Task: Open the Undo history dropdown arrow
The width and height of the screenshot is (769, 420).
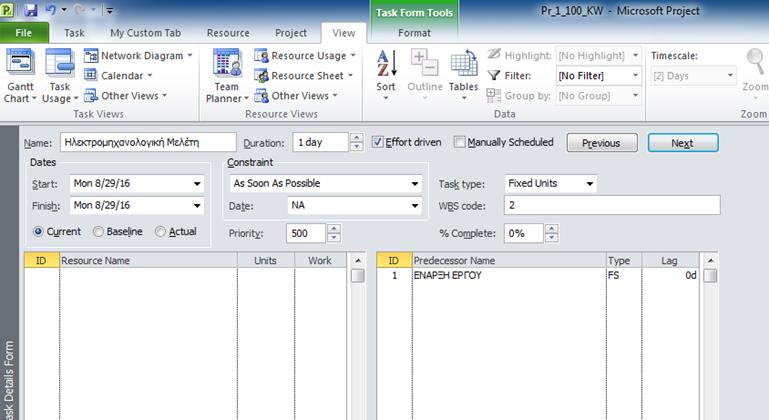Action: tap(64, 10)
